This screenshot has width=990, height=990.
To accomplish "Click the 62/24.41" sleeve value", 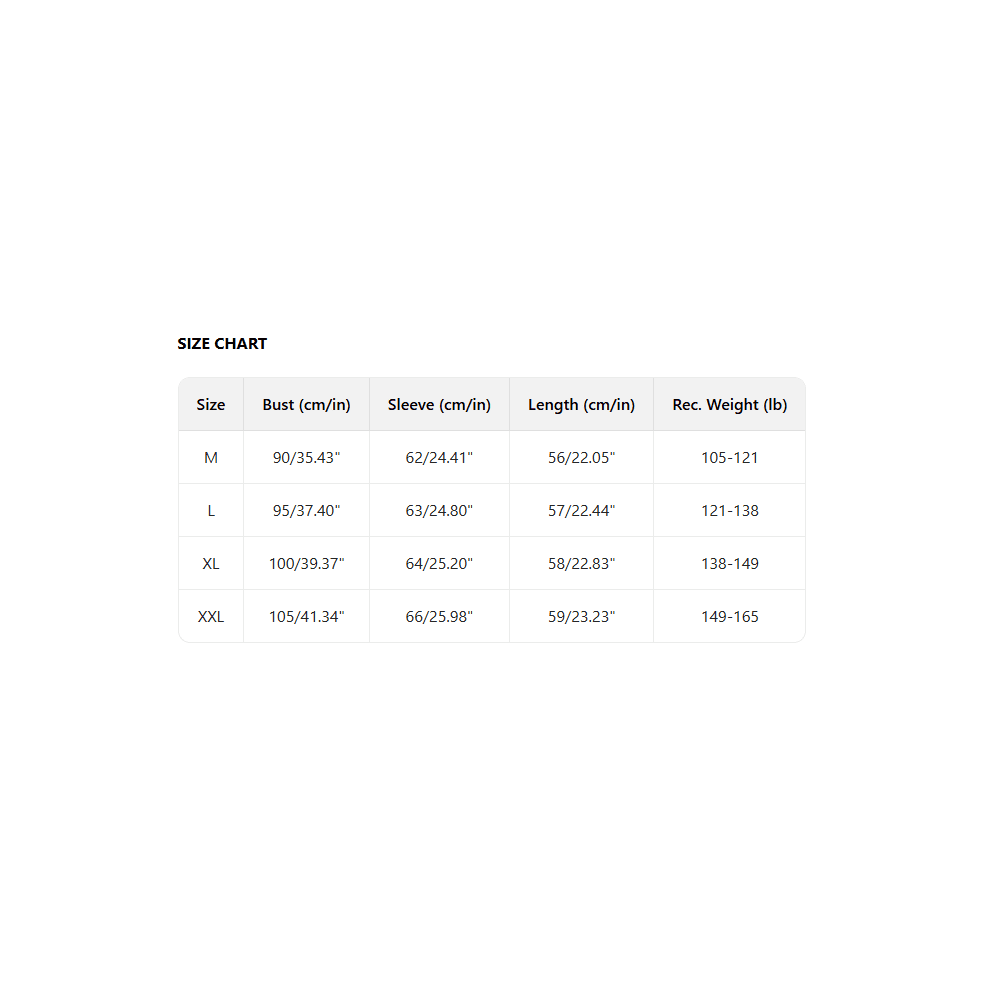I will [x=439, y=458].
